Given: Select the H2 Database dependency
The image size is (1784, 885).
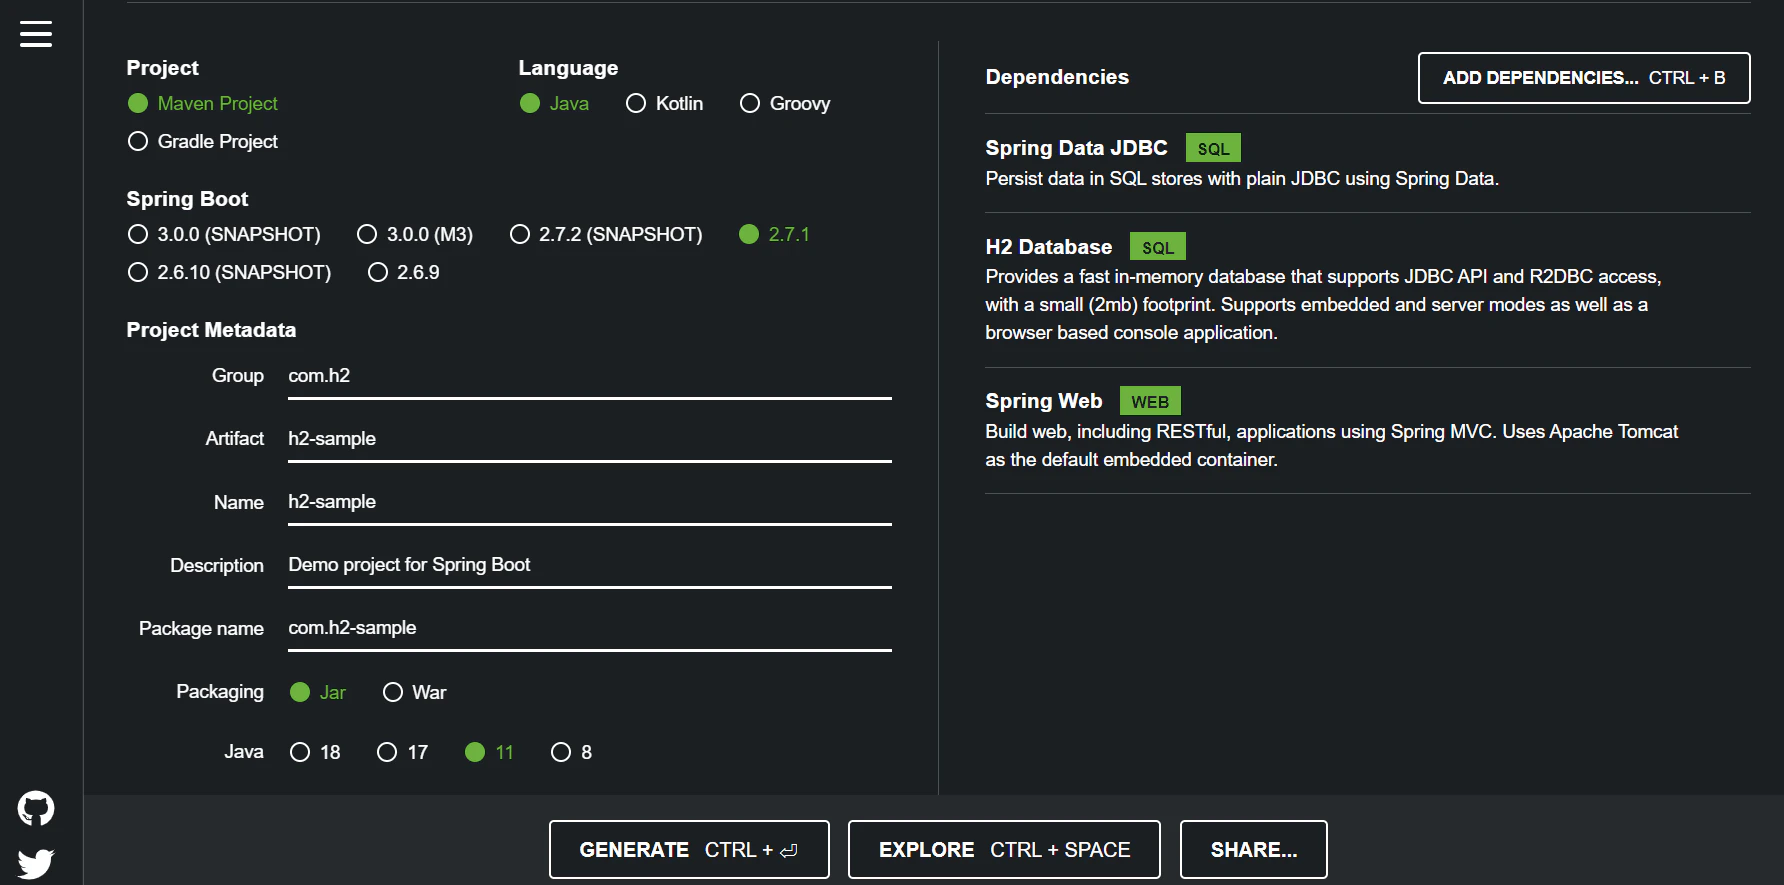Looking at the screenshot, I should (1368, 290).
